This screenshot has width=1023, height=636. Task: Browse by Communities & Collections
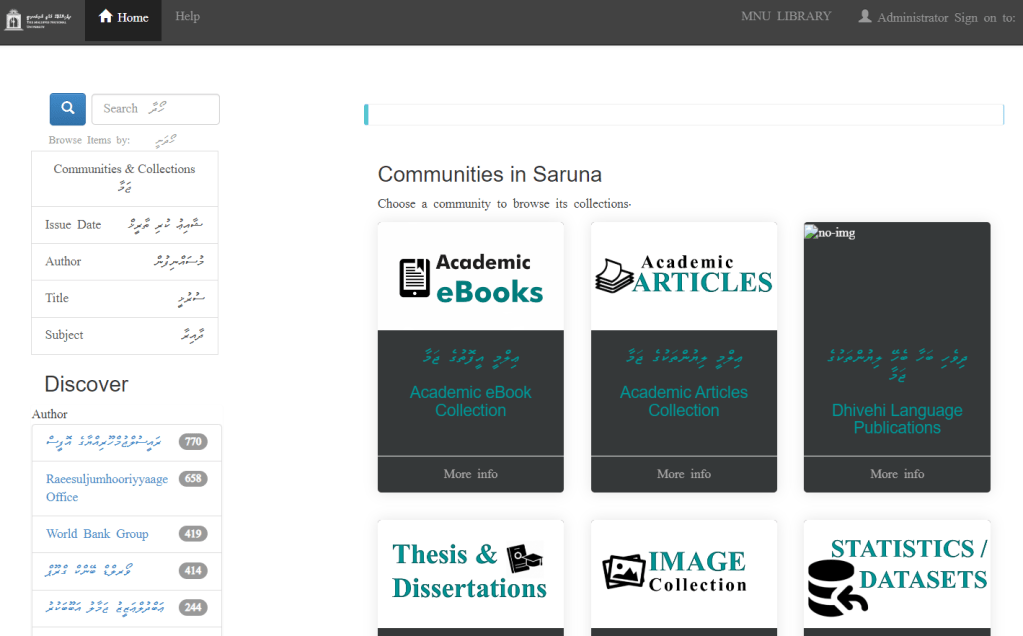(124, 170)
